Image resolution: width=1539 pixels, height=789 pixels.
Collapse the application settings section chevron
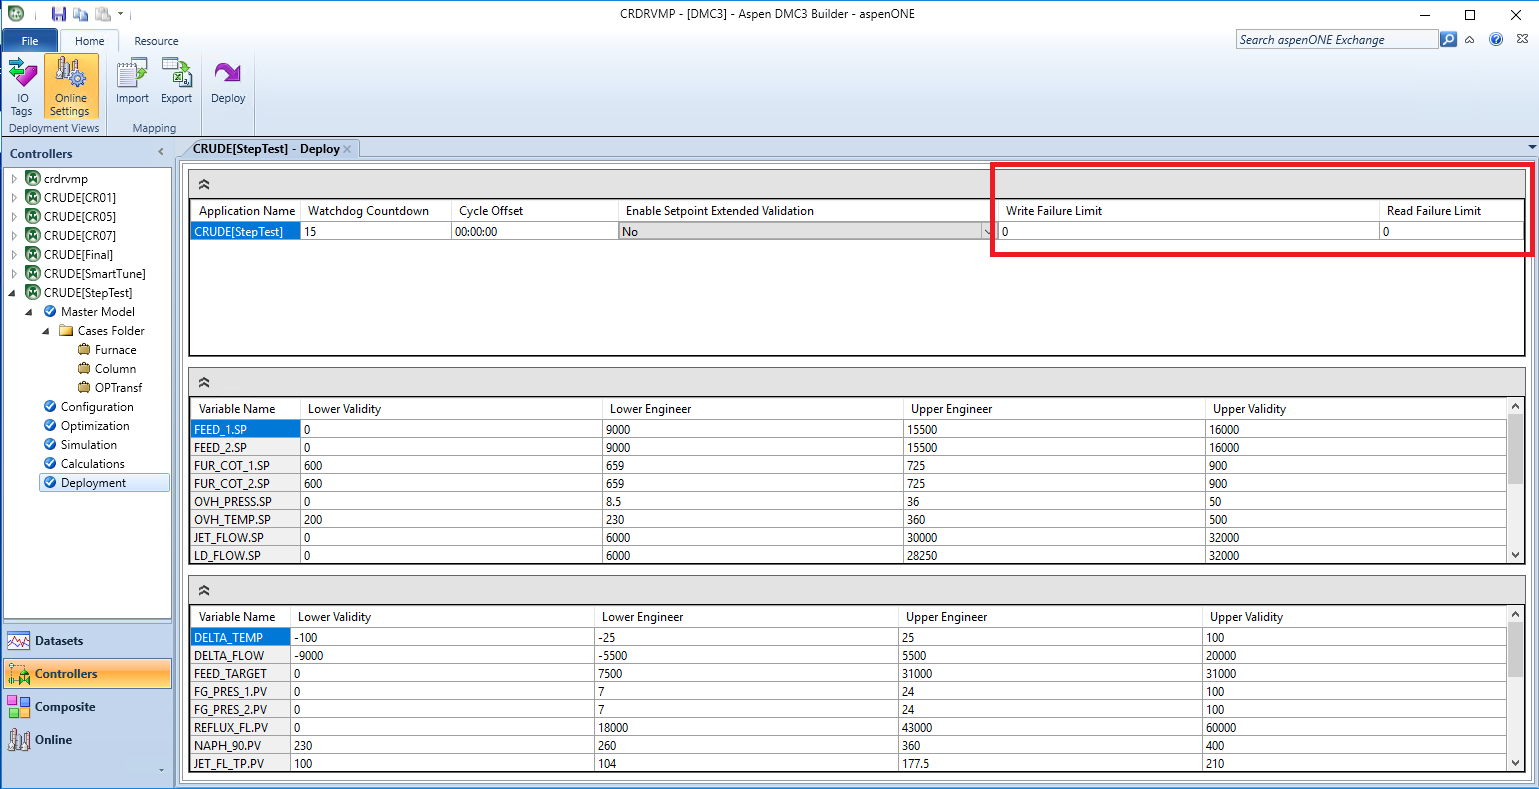204,185
